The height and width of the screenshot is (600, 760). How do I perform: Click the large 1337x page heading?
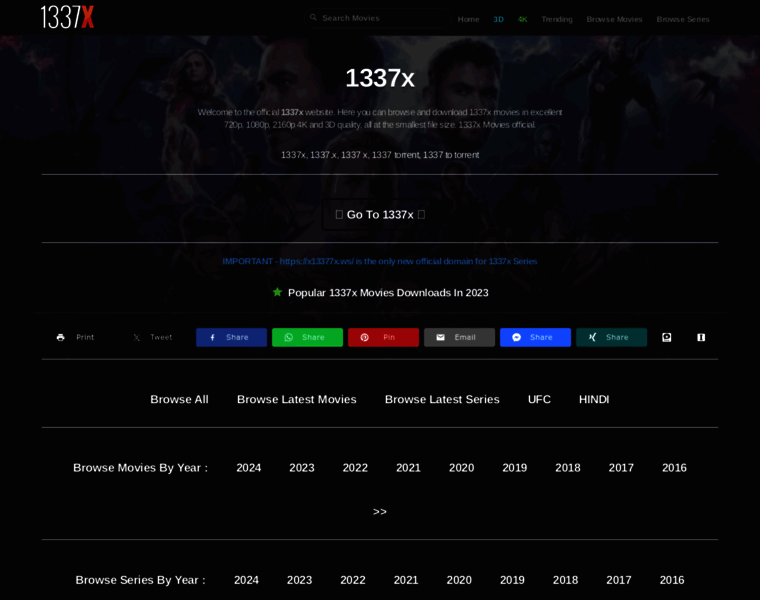(x=380, y=78)
